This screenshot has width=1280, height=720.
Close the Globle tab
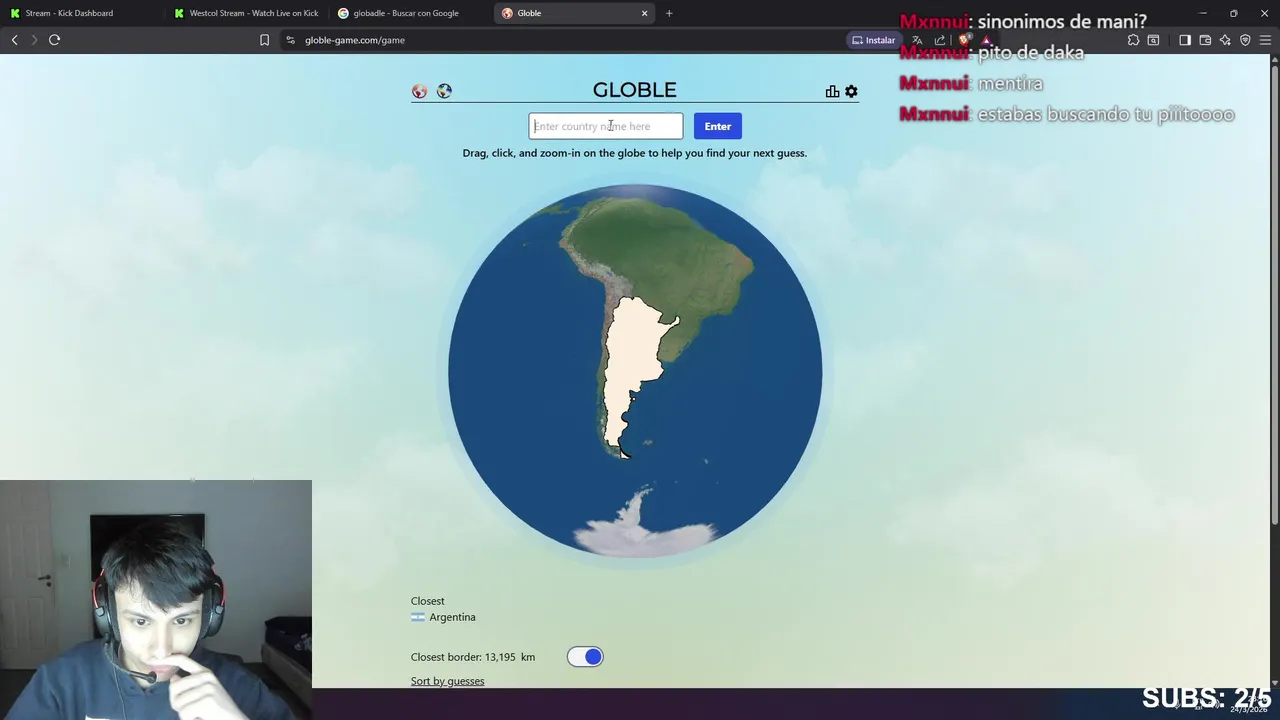click(x=645, y=13)
